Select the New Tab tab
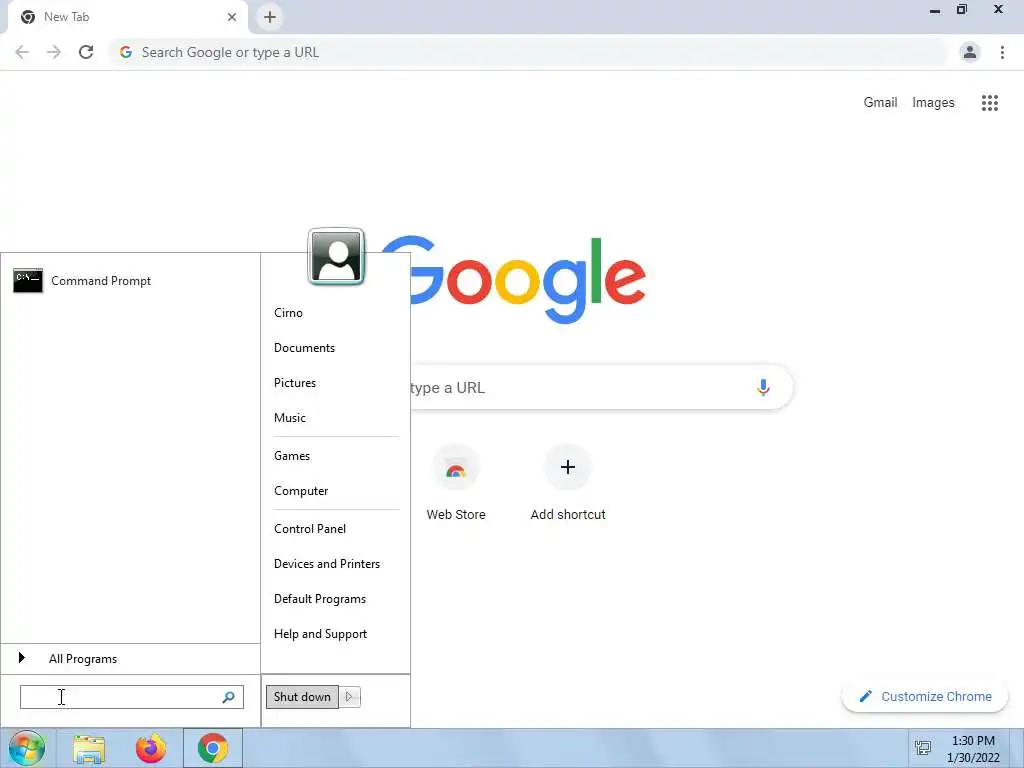The image size is (1024, 768). (x=128, y=18)
